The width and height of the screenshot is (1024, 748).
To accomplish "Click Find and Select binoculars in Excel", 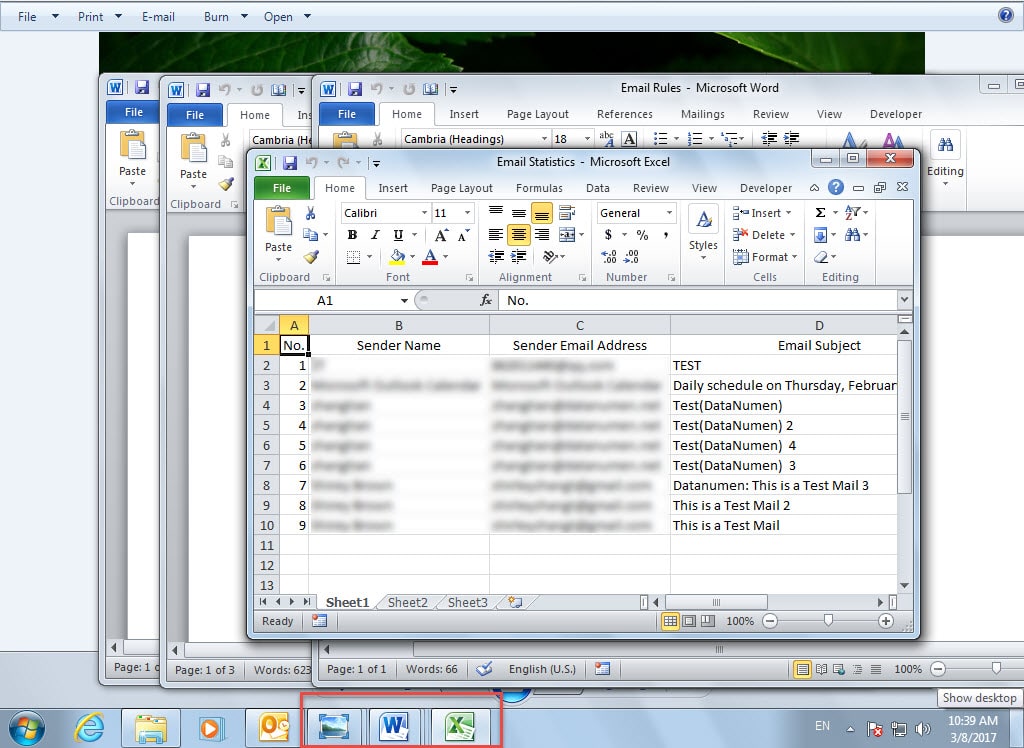I will pos(852,235).
